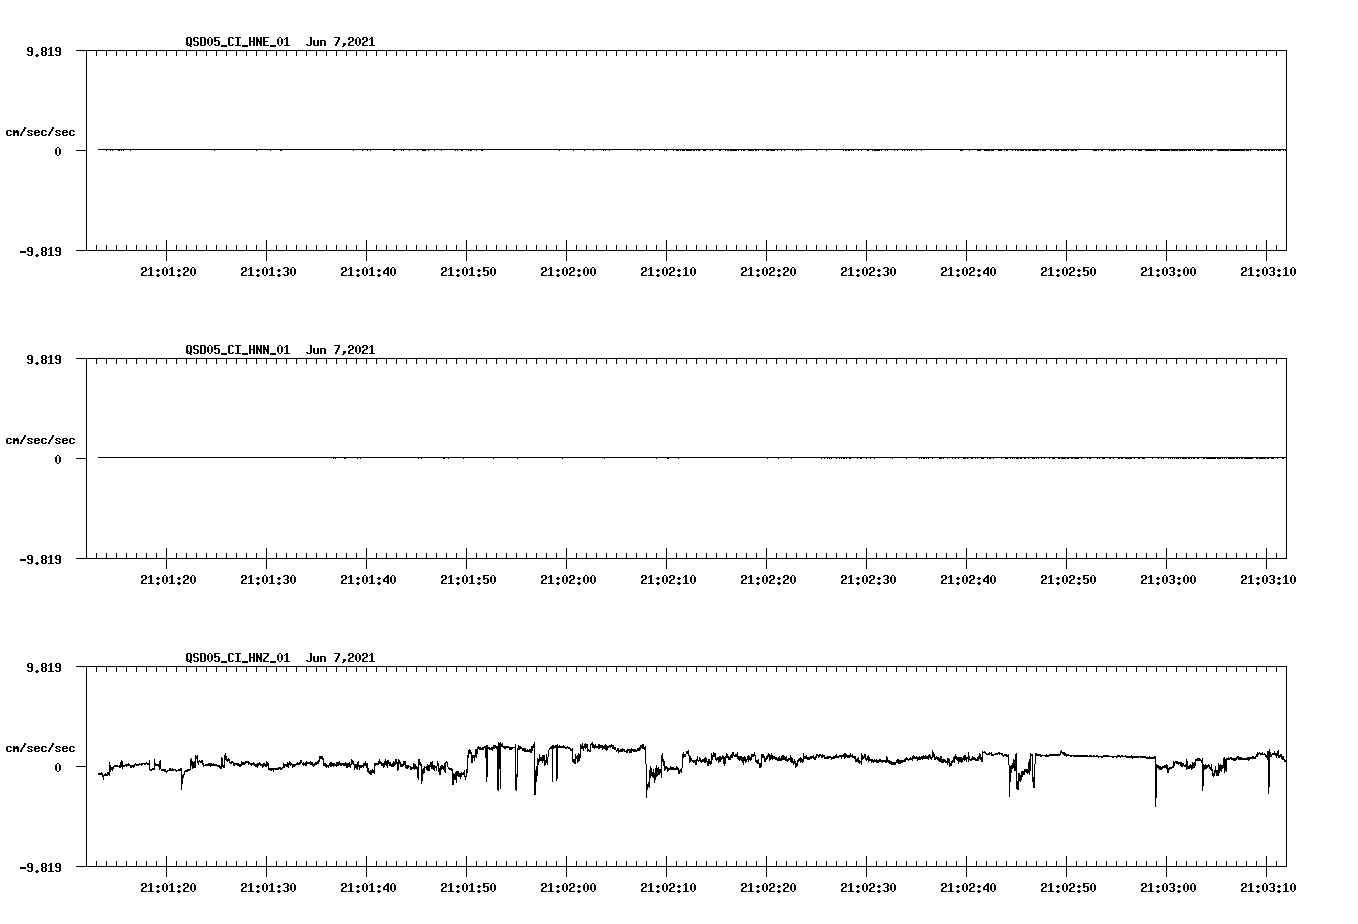
Task: Click the 21:02:00 time label under HNZ plot
Action: click(x=568, y=888)
